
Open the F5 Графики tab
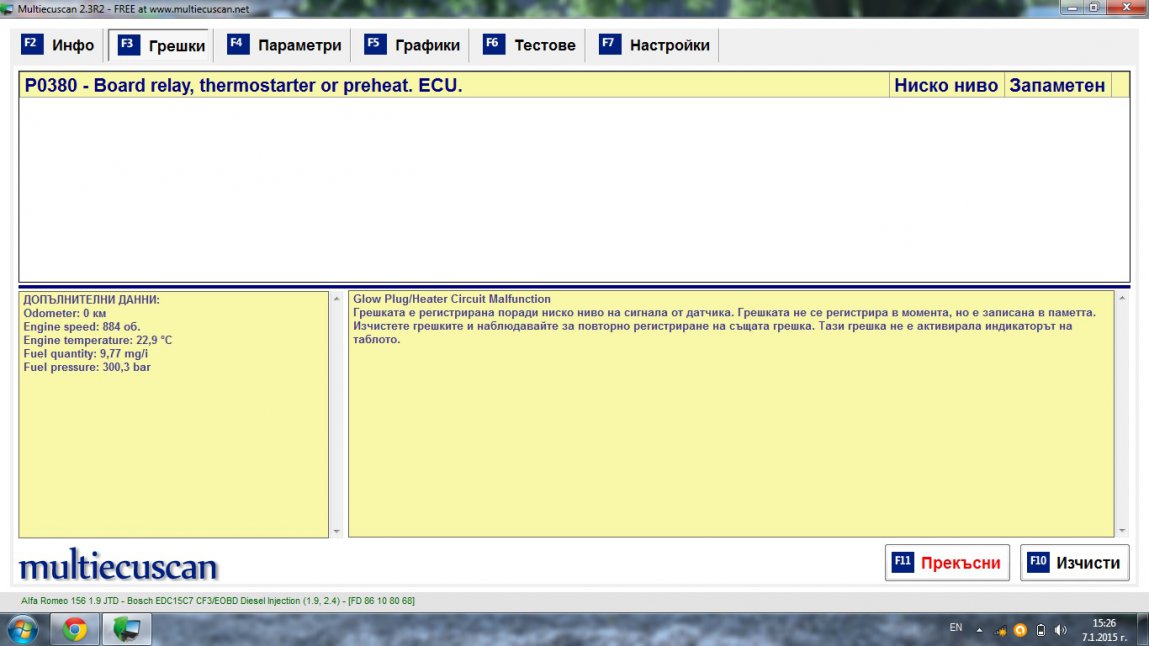[413, 46]
